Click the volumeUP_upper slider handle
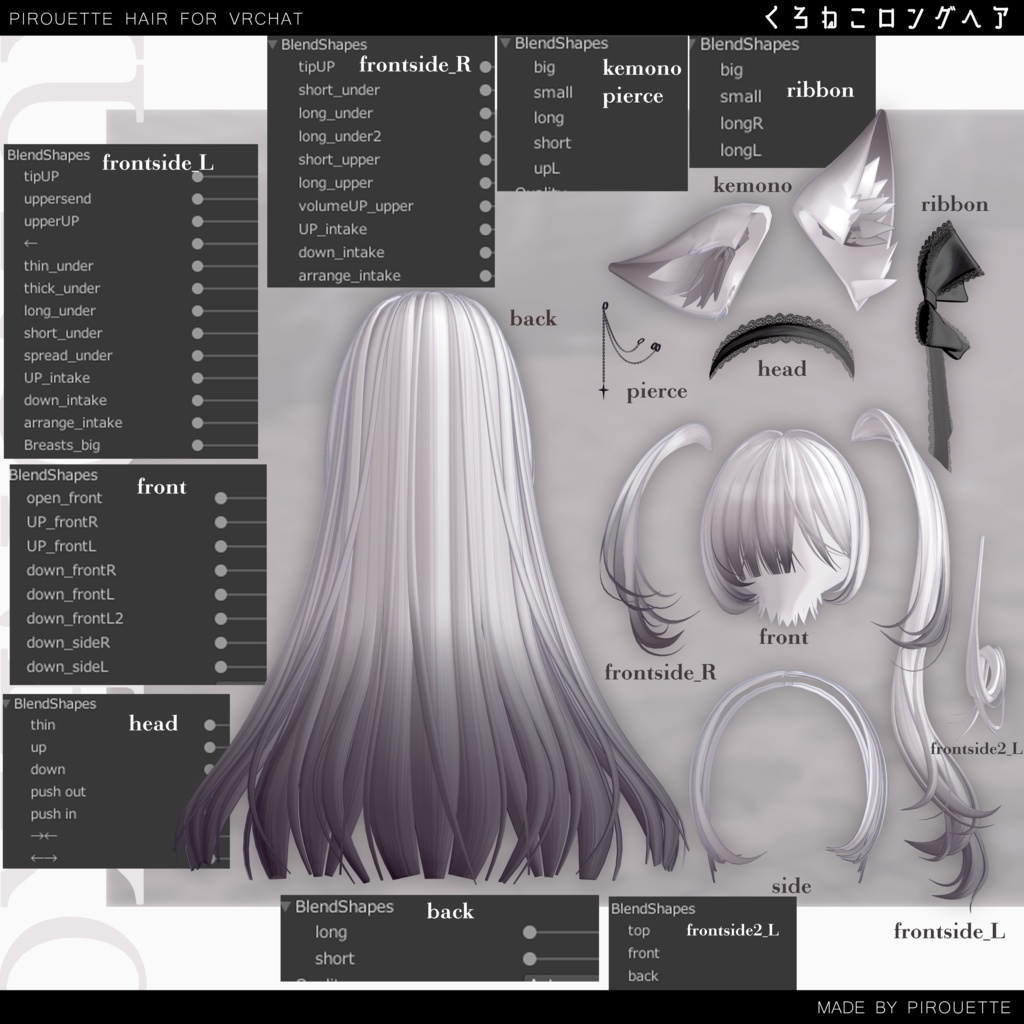The height and width of the screenshot is (1024, 1024). click(485, 206)
